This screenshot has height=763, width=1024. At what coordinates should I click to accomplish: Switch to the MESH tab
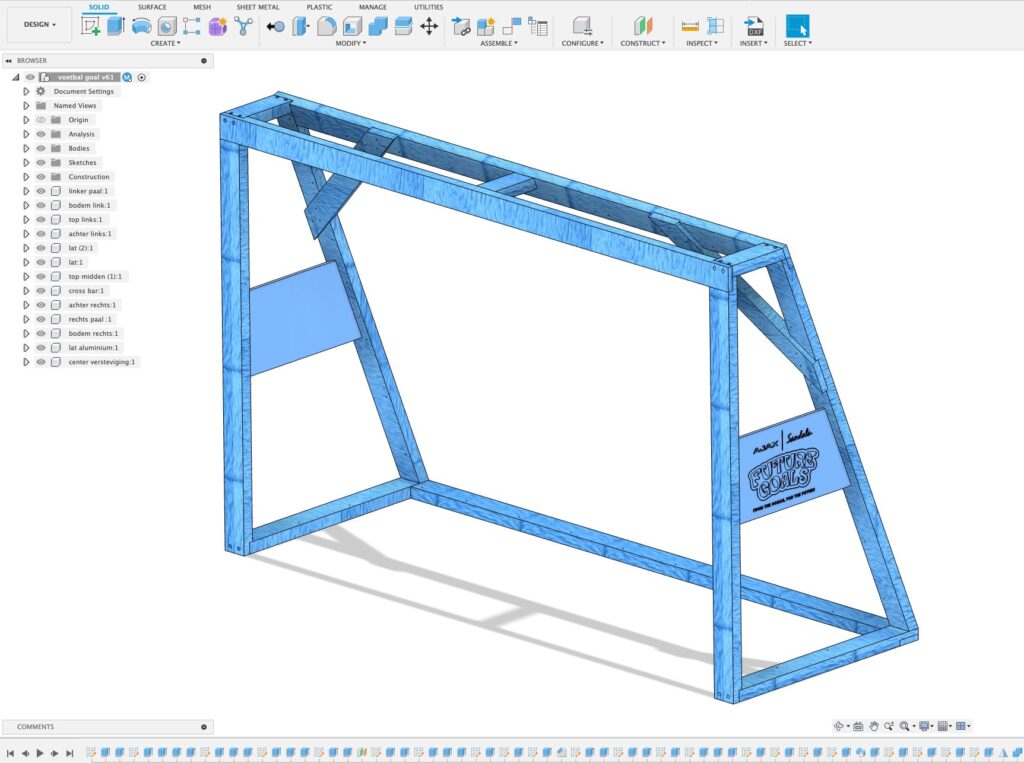click(x=202, y=7)
